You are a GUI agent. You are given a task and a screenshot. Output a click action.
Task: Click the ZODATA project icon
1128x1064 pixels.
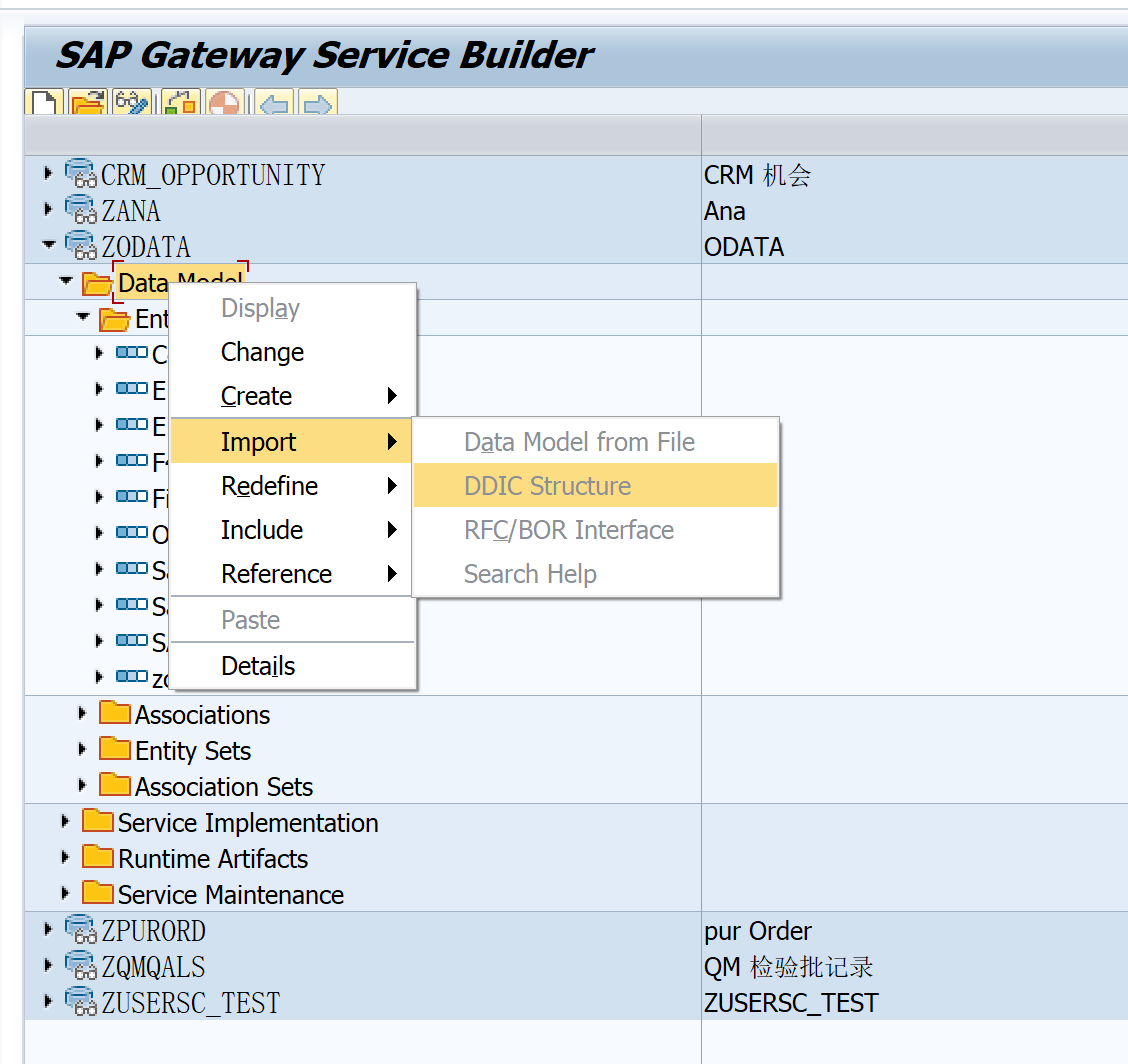tap(81, 245)
